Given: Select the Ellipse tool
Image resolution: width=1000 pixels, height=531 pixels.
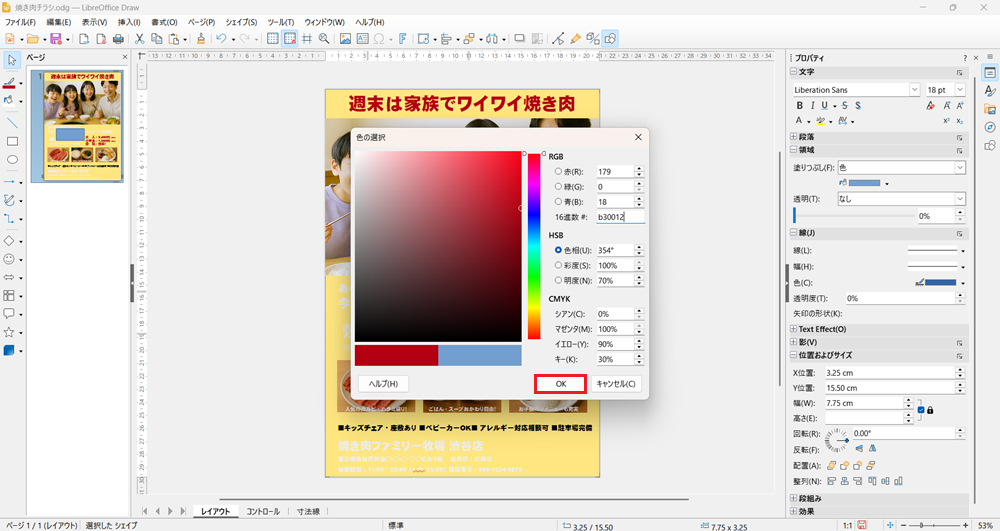Looking at the screenshot, I should (12, 159).
